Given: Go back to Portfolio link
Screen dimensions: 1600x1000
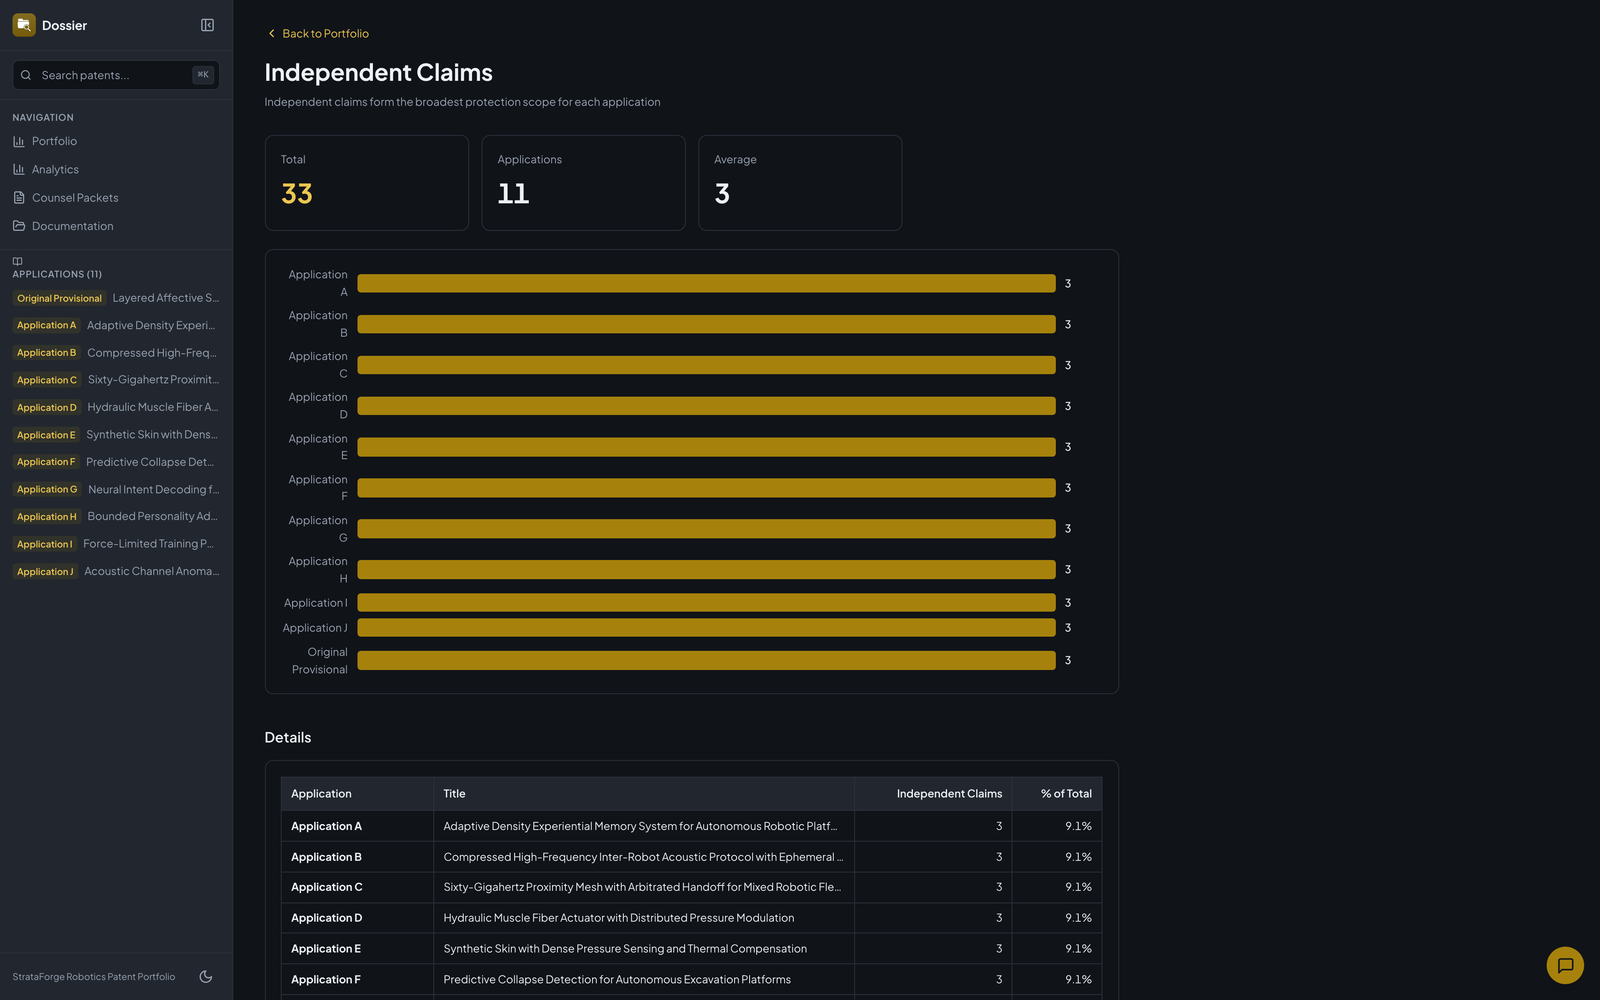Looking at the screenshot, I should 317,33.
